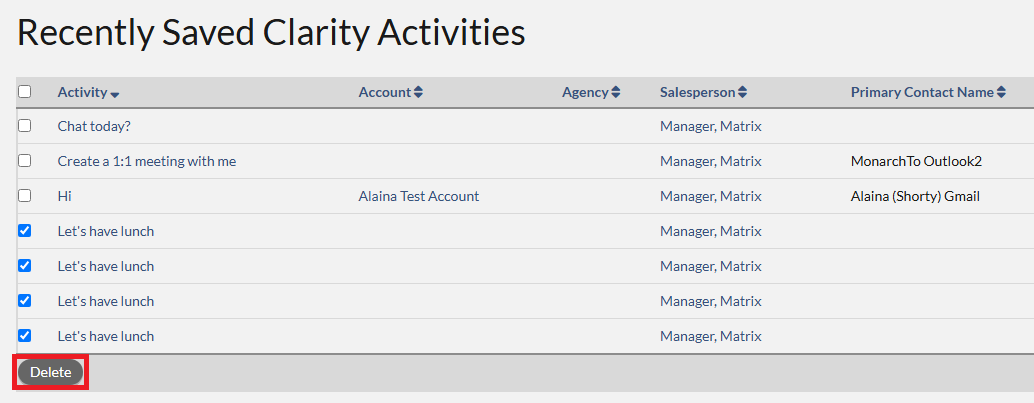Click the Salesperson column sort icon
The width and height of the screenshot is (1034, 403).
tap(743, 92)
